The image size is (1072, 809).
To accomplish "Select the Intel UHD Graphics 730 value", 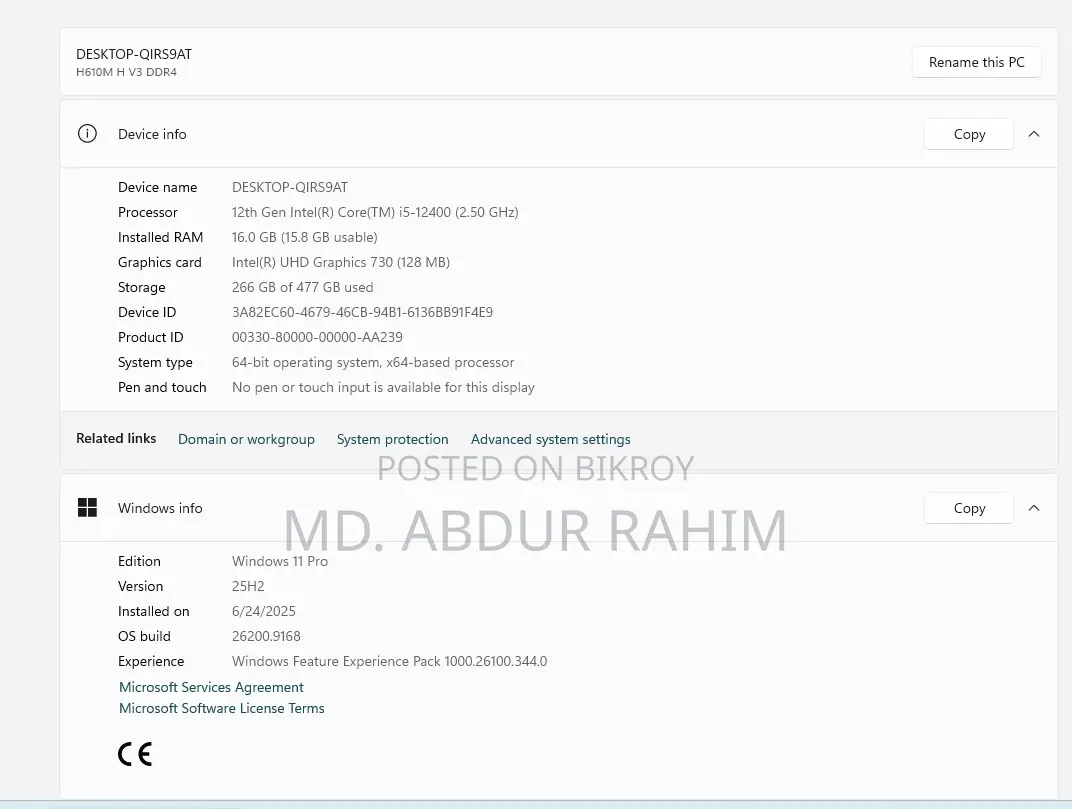I will pyautogui.click(x=340, y=263).
